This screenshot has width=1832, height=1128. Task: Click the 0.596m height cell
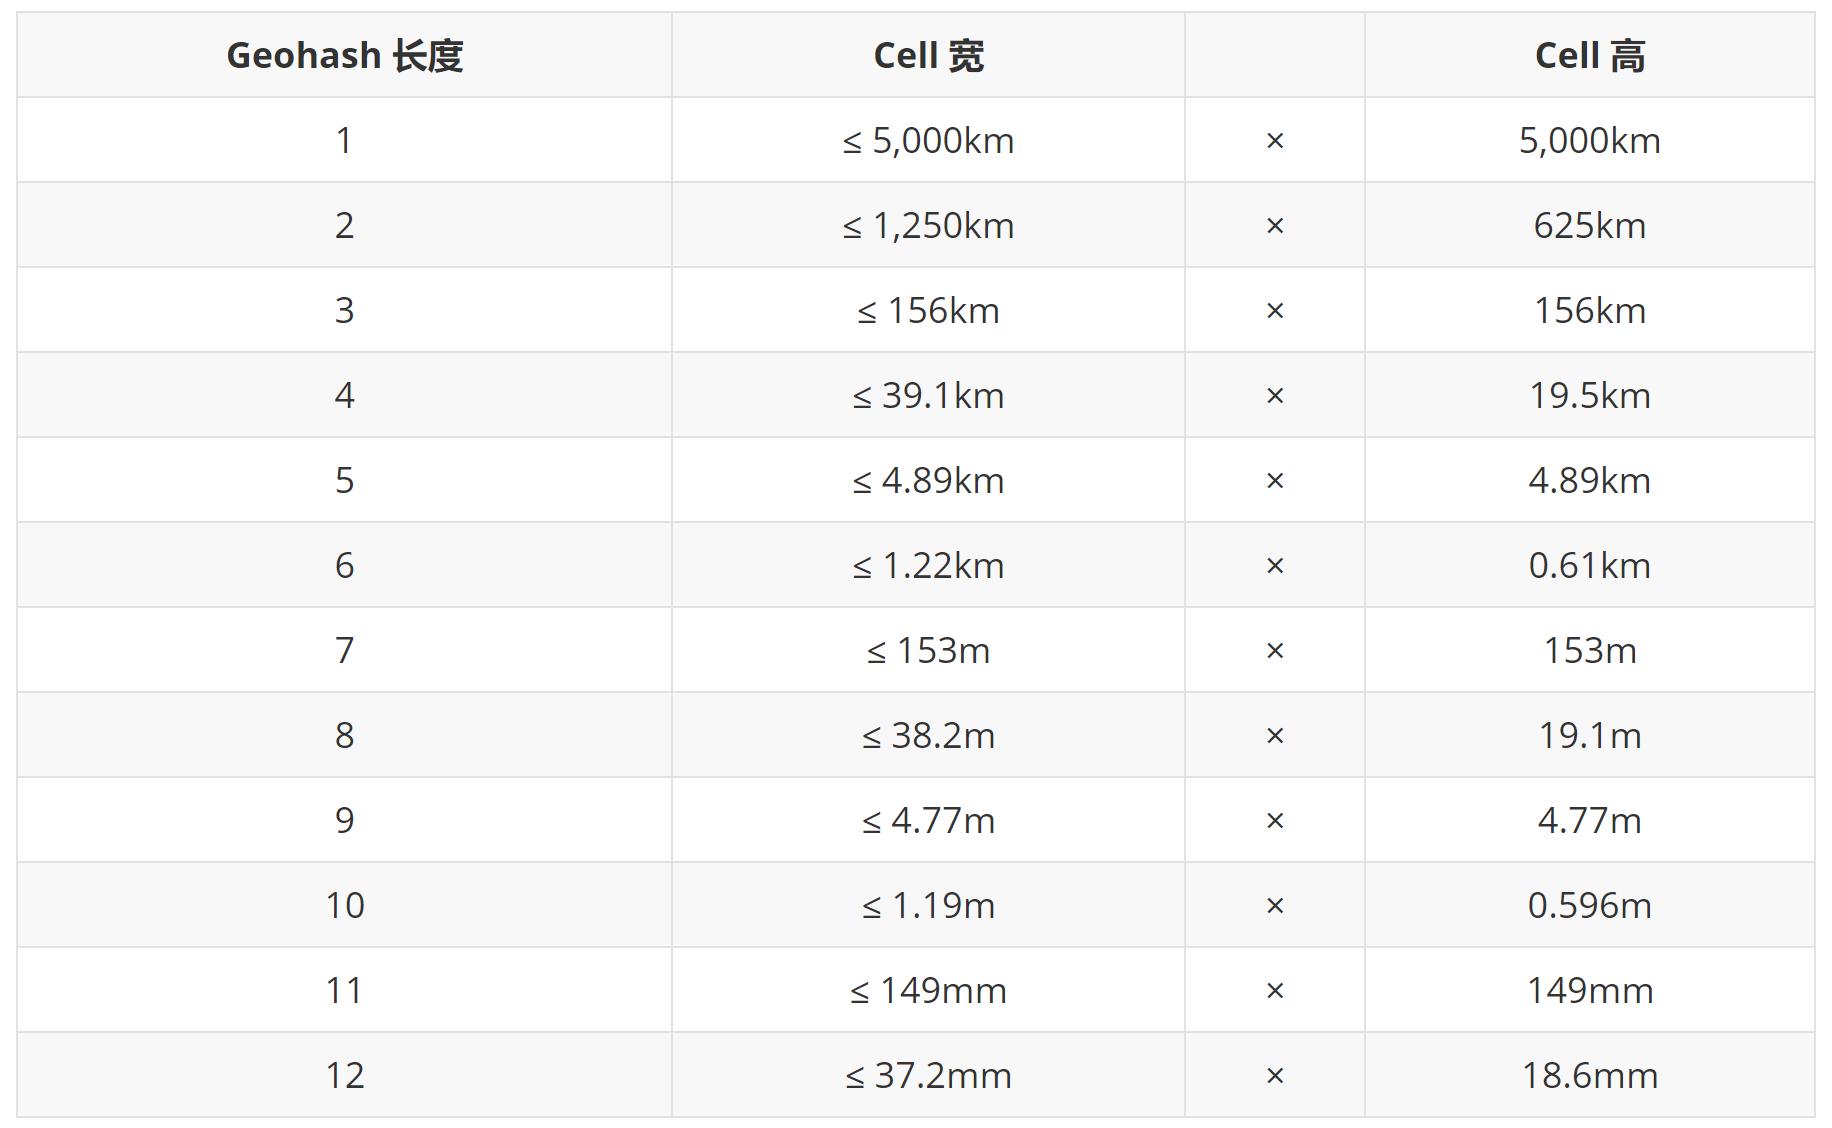[x=1589, y=906]
